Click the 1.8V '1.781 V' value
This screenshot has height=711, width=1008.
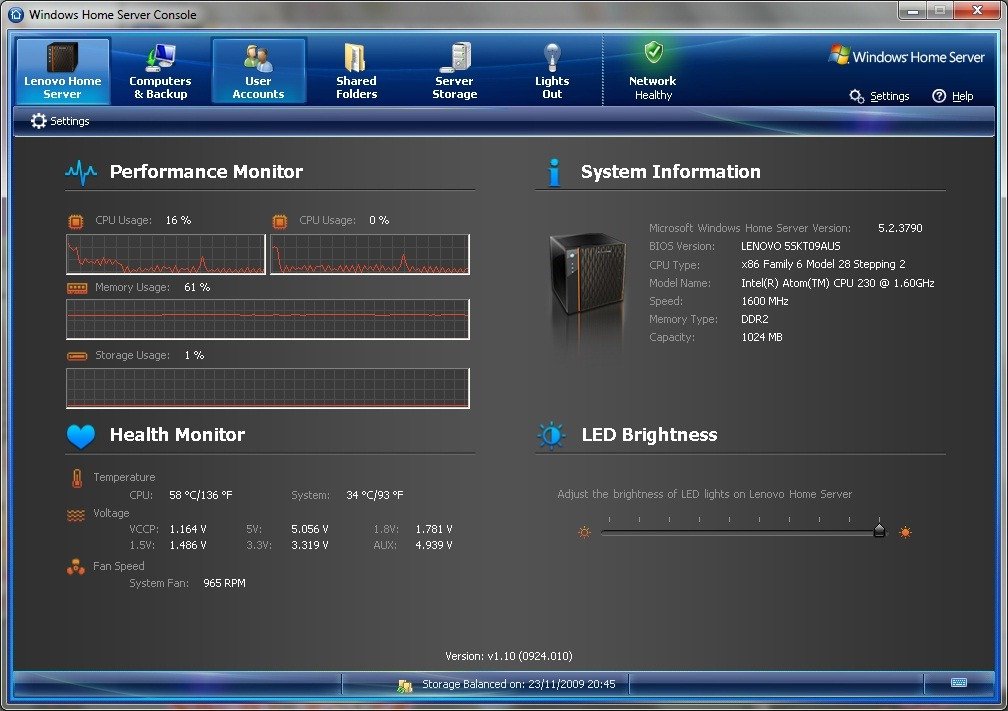434,530
